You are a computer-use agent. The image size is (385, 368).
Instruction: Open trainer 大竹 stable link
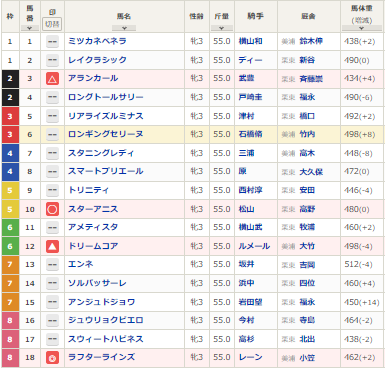click(307, 246)
